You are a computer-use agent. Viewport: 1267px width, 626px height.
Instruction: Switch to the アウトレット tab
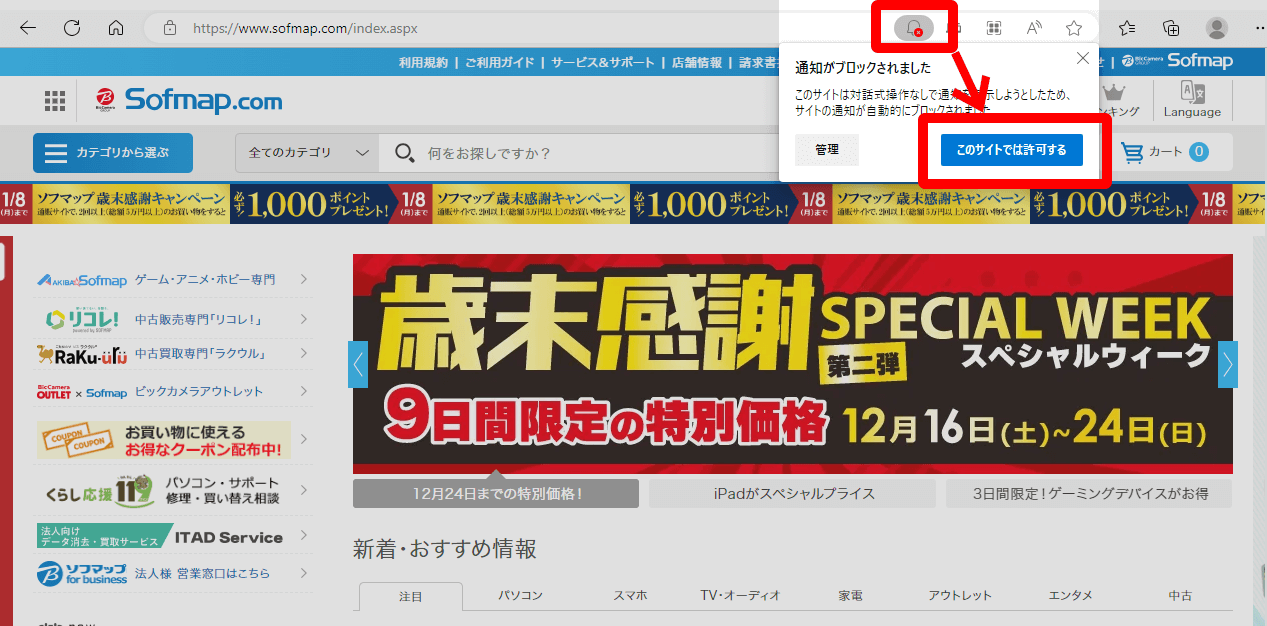pyautogui.click(x=960, y=596)
